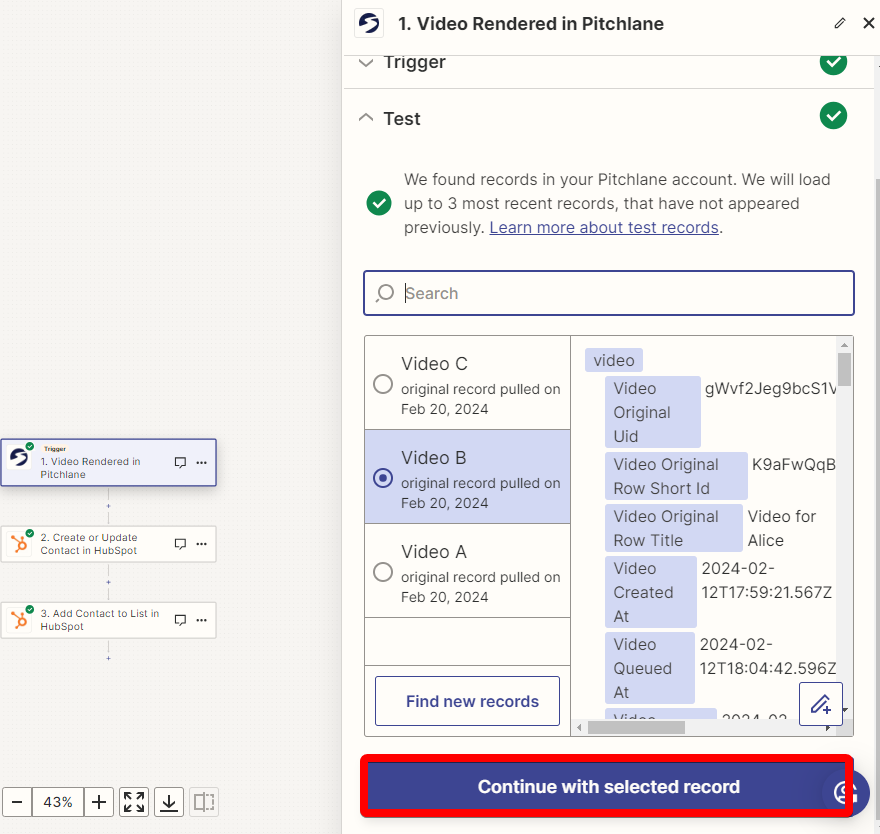The image size is (880, 834).
Task: Select Create or Update Contact in HubSpot node
Action: coord(108,544)
